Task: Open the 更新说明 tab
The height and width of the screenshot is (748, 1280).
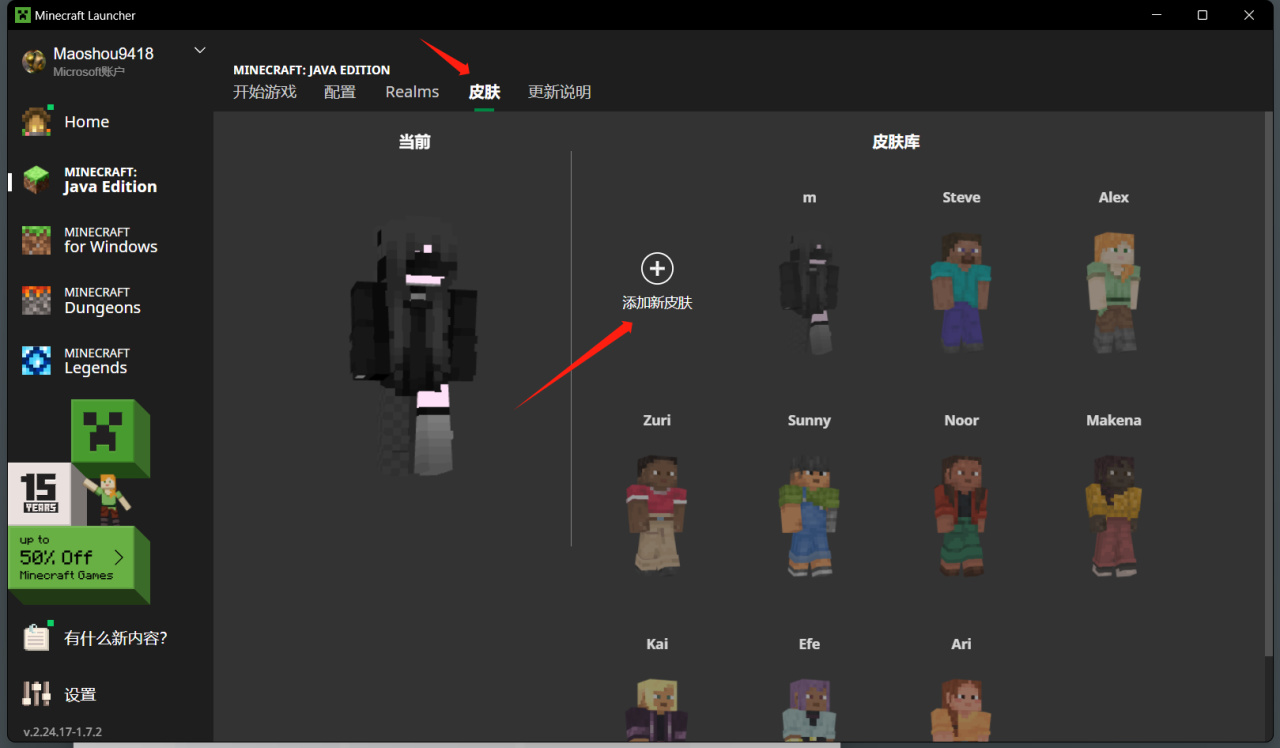Action: point(559,92)
